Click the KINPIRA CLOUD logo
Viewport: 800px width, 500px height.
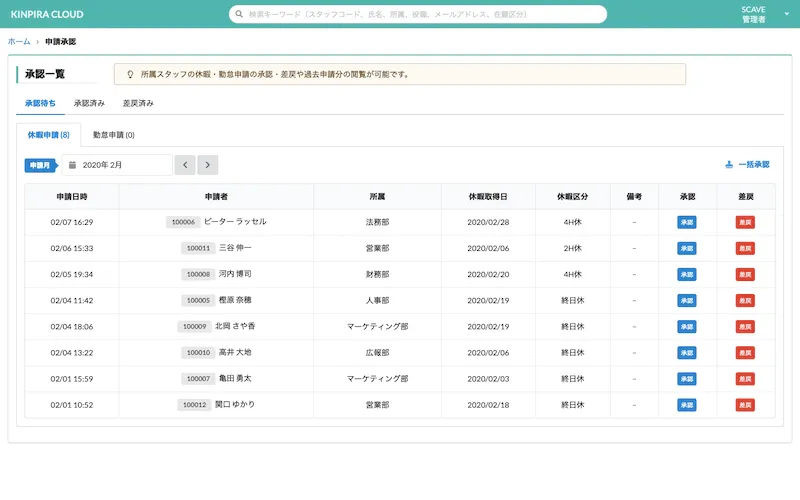(x=47, y=14)
